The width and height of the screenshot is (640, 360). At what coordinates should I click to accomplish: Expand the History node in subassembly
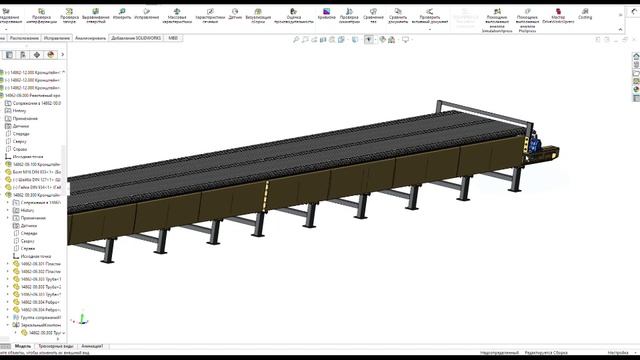[8, 210]
